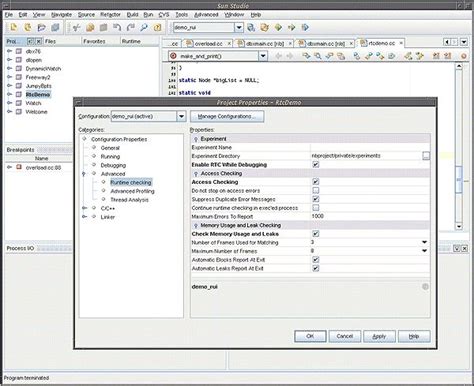Collapse the Memory Usage and Leak Checking section
Screen dimensions: 474x386
point(196,225)
